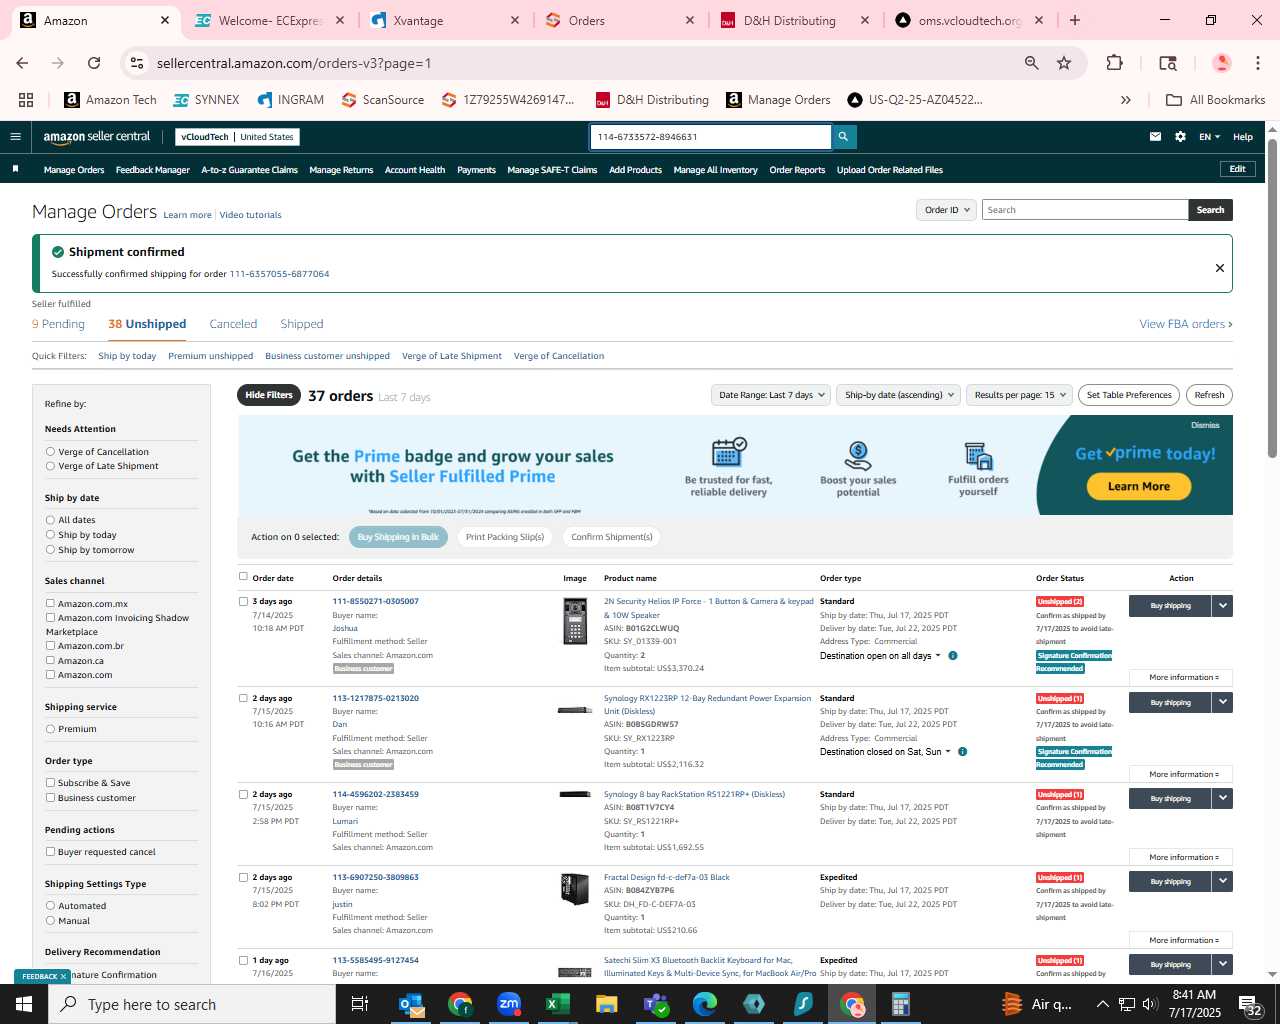This screenshot has height=1024, width=1280.
Task: Select Verge of Cancellation radio in filters
Action: click(50, 452)
